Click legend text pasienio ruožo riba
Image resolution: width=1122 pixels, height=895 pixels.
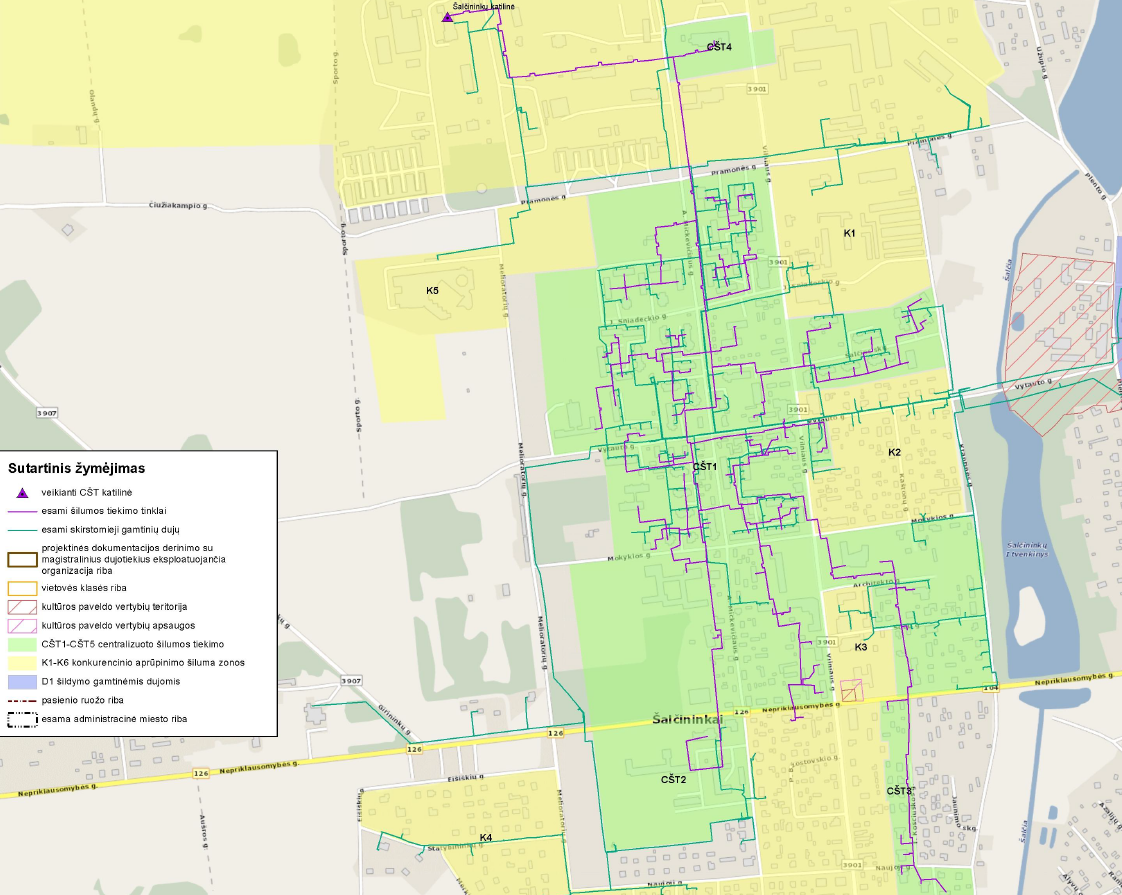tap(82, 700)
